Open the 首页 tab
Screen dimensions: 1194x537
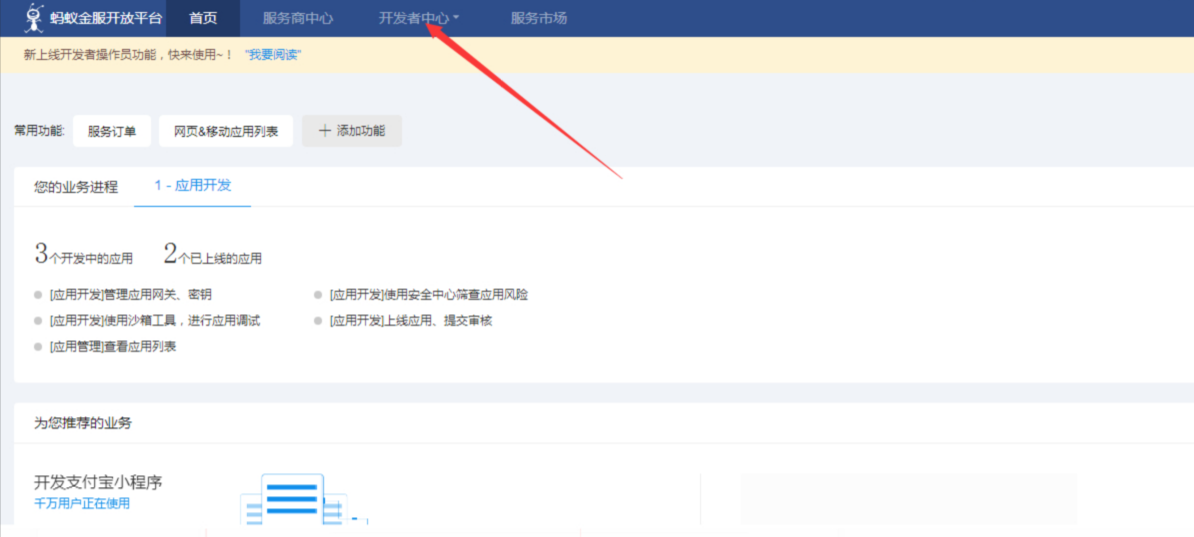click(x=203, y=18)
